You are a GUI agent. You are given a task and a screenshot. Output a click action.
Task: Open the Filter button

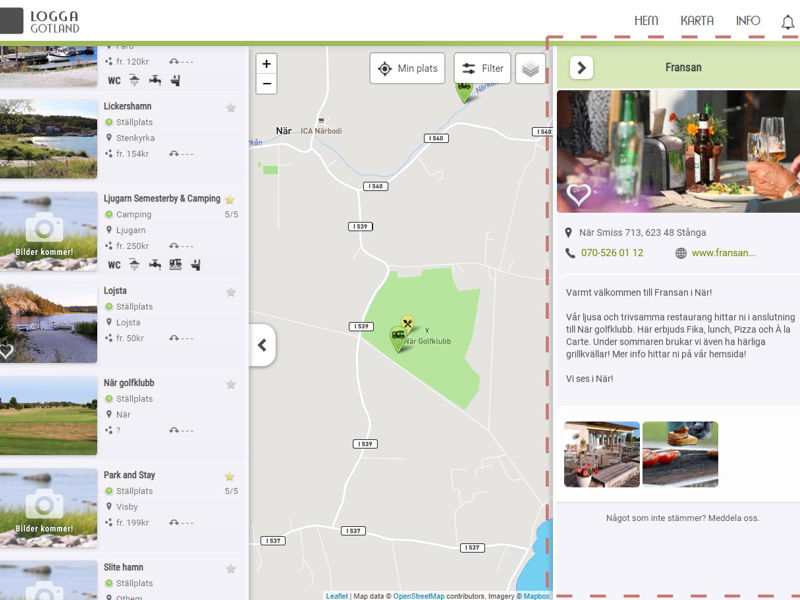pyautogui.click(x=482, y=68)
